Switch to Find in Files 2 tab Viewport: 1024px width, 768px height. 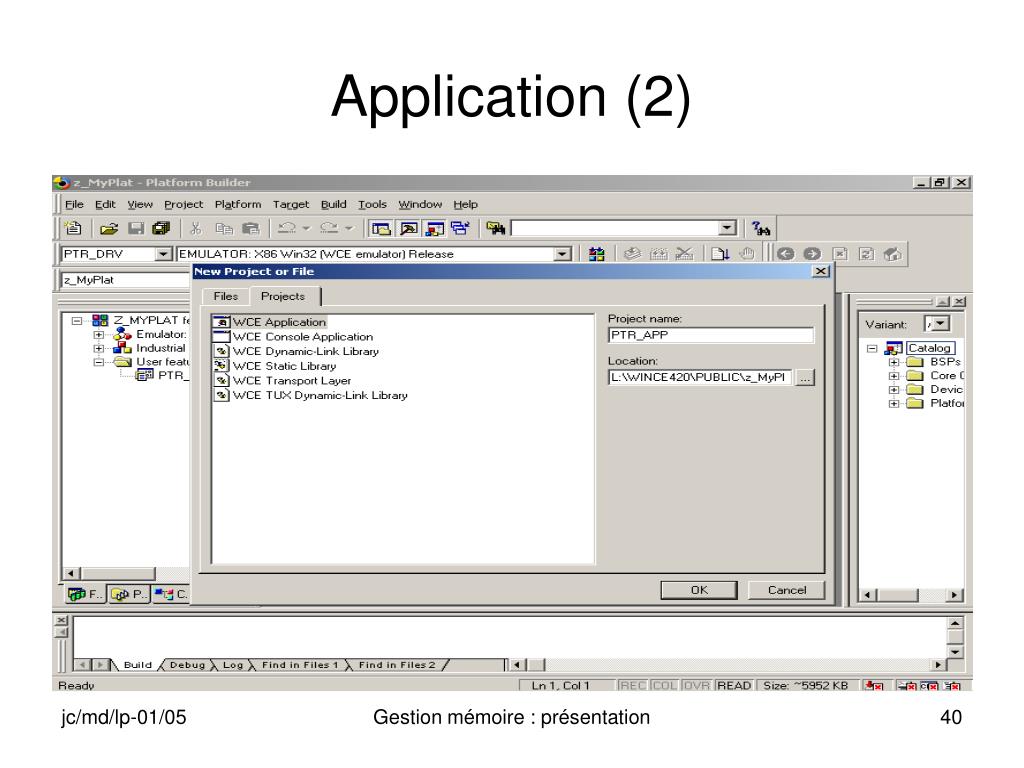(x=396, y=665)
